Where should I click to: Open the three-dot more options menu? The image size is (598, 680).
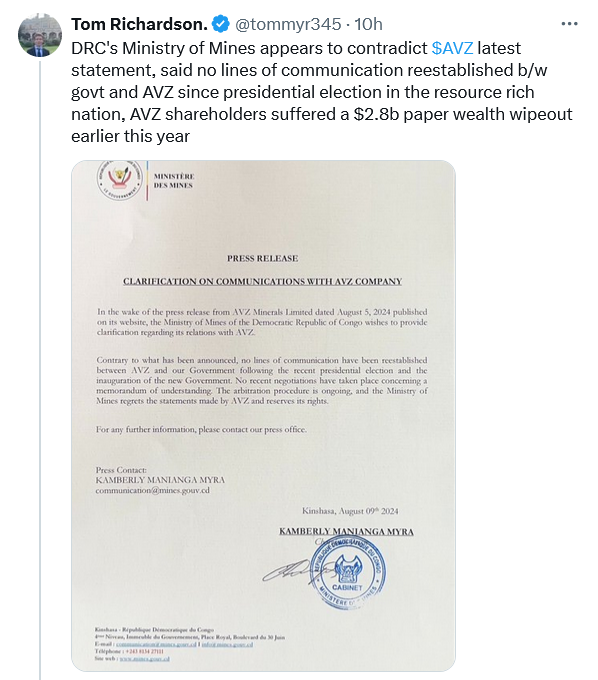(569, 24)
